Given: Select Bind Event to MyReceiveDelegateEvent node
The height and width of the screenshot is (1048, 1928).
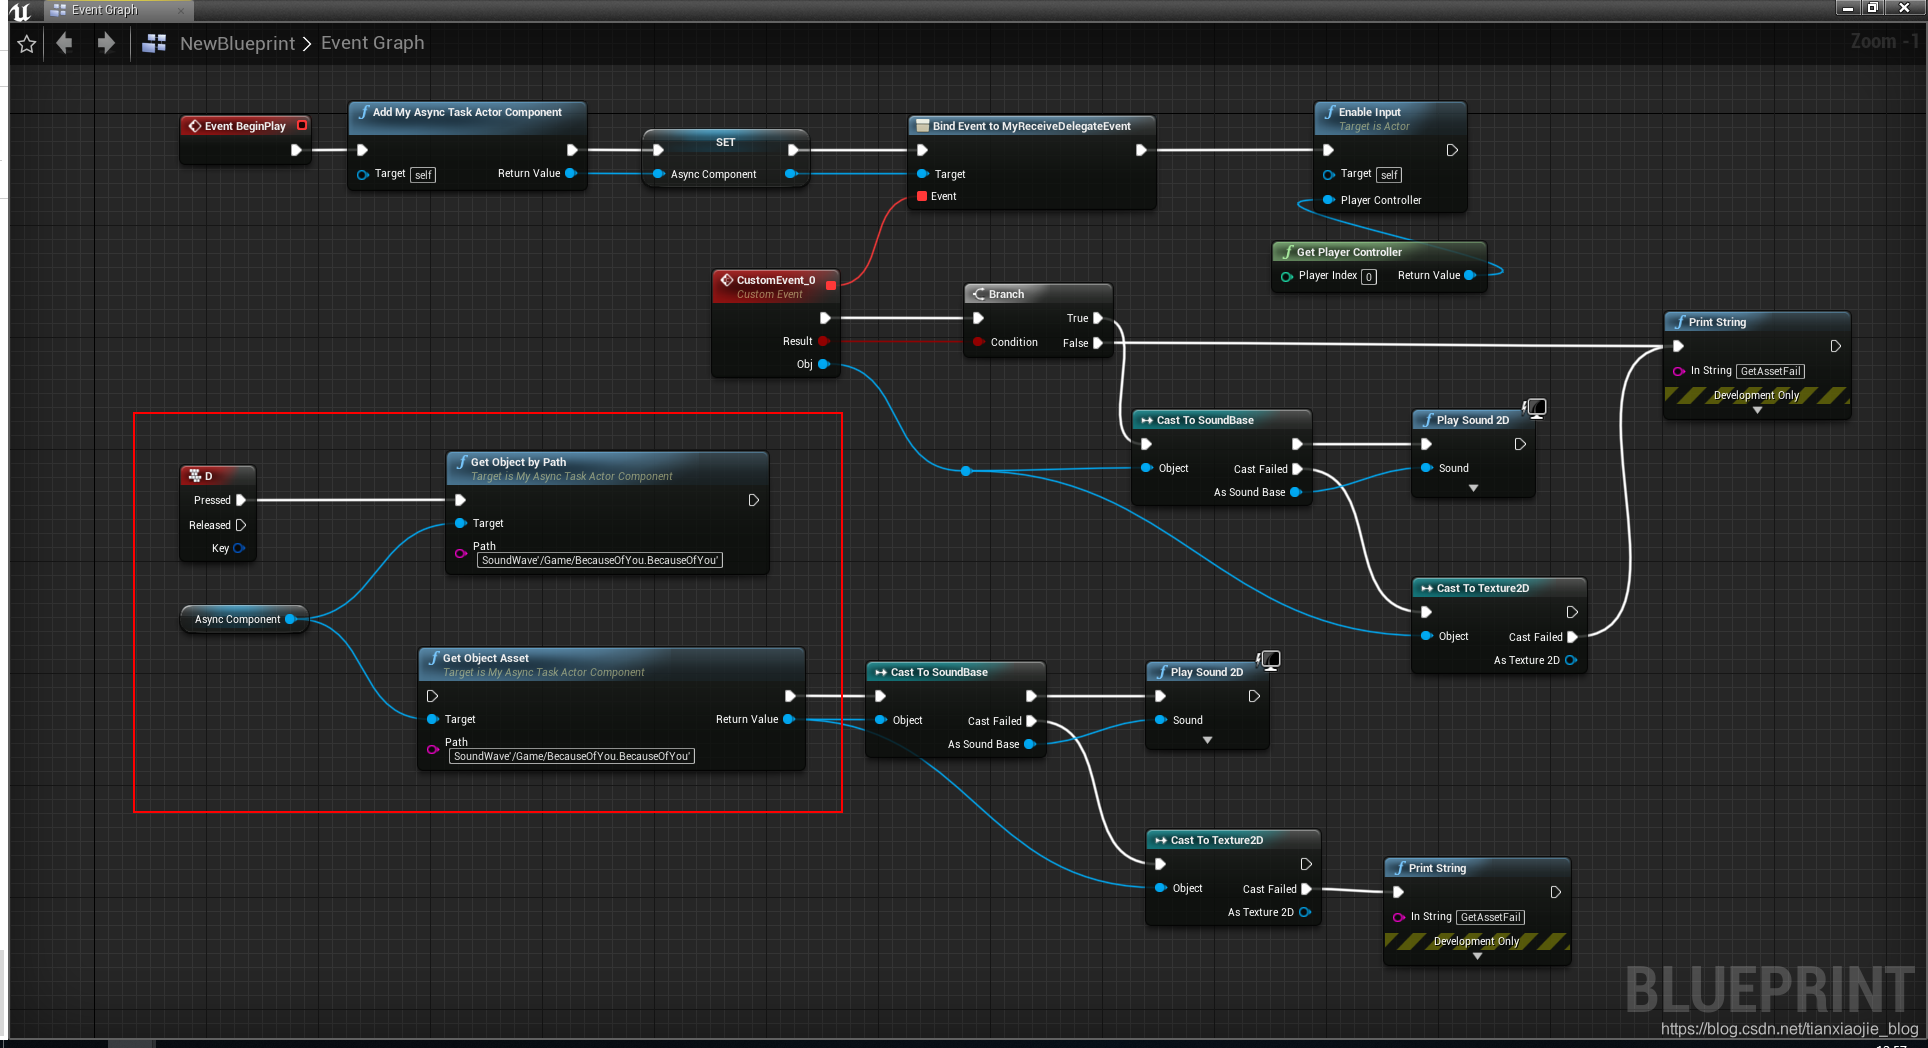Looking at the screenshot, I should (1031, 126).
